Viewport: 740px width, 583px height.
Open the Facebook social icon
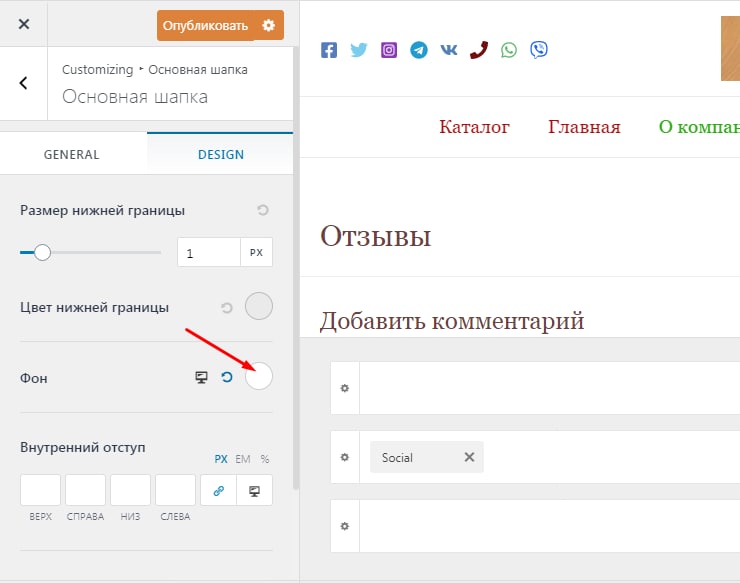(329, 50)
